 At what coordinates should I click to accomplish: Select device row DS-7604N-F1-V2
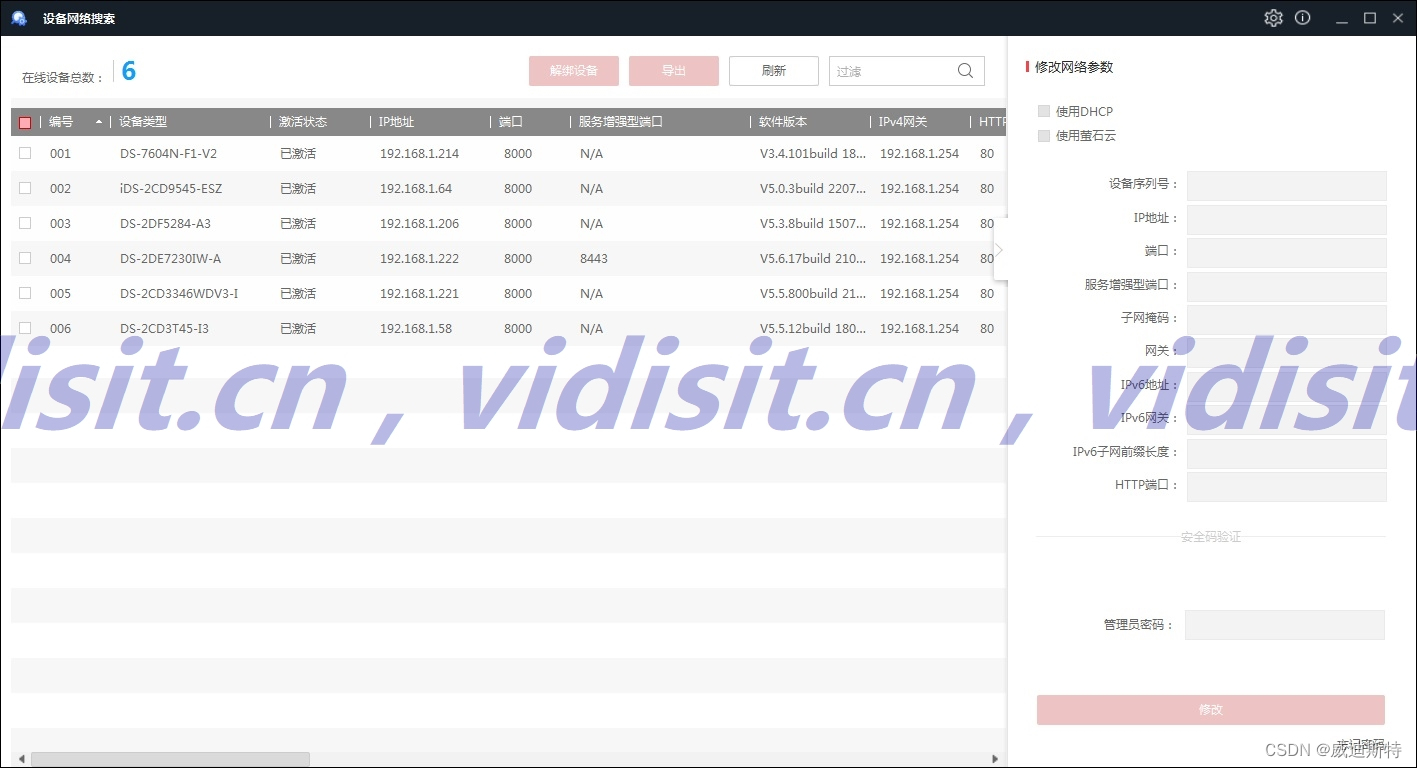pyautogui.click(x=508, y=153)
